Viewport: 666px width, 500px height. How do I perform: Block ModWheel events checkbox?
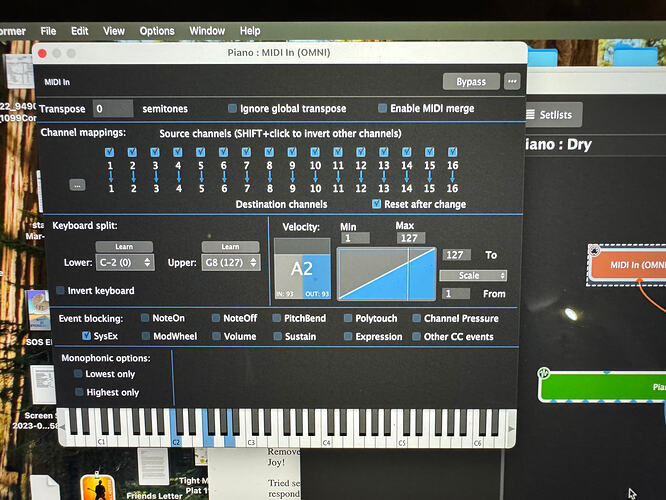coord(146,336)
